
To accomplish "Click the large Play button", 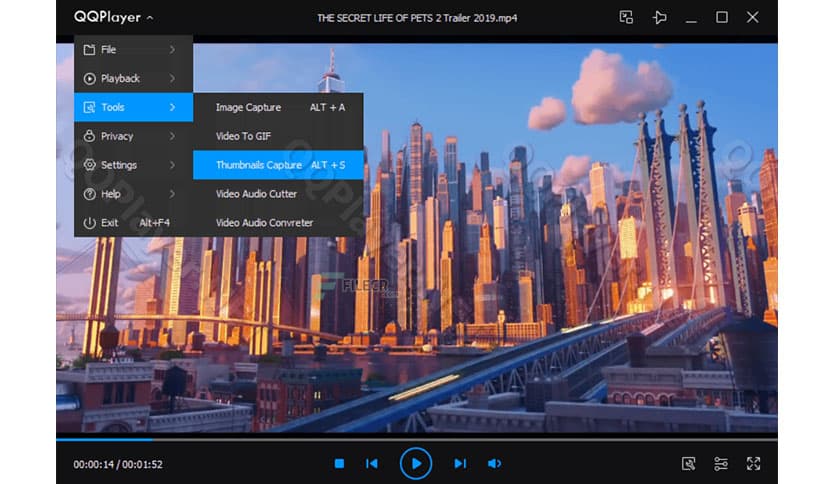I will click(x=416, y=463).
